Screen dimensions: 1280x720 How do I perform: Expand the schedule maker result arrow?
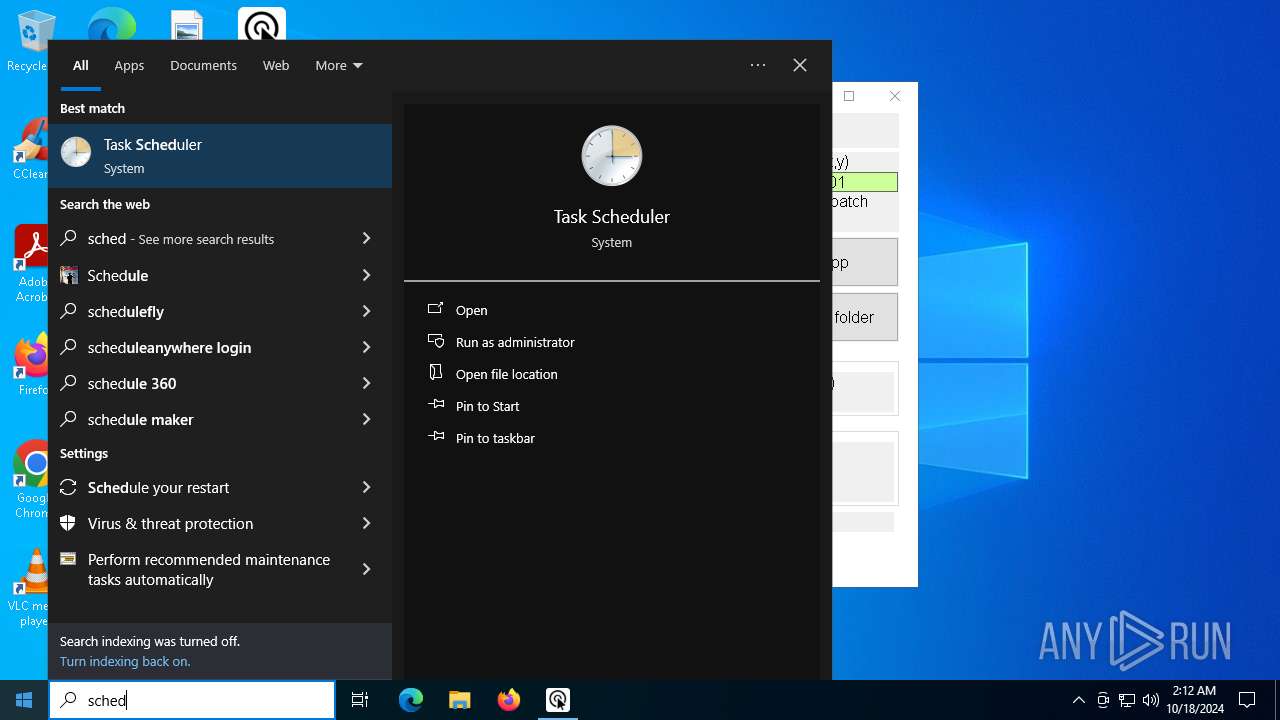(x=366, y=419)
